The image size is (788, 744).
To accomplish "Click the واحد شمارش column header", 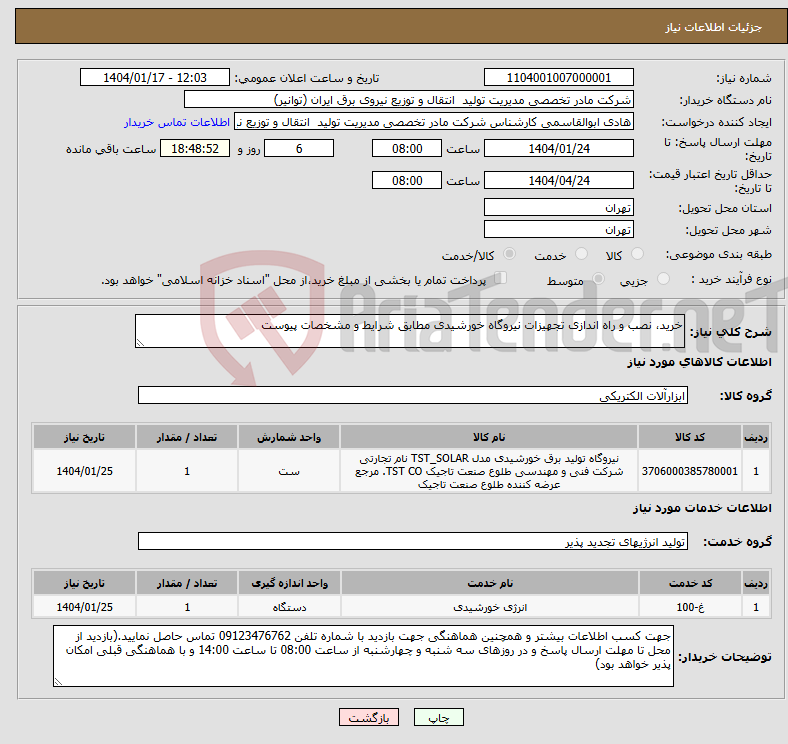I will [289, 437].
